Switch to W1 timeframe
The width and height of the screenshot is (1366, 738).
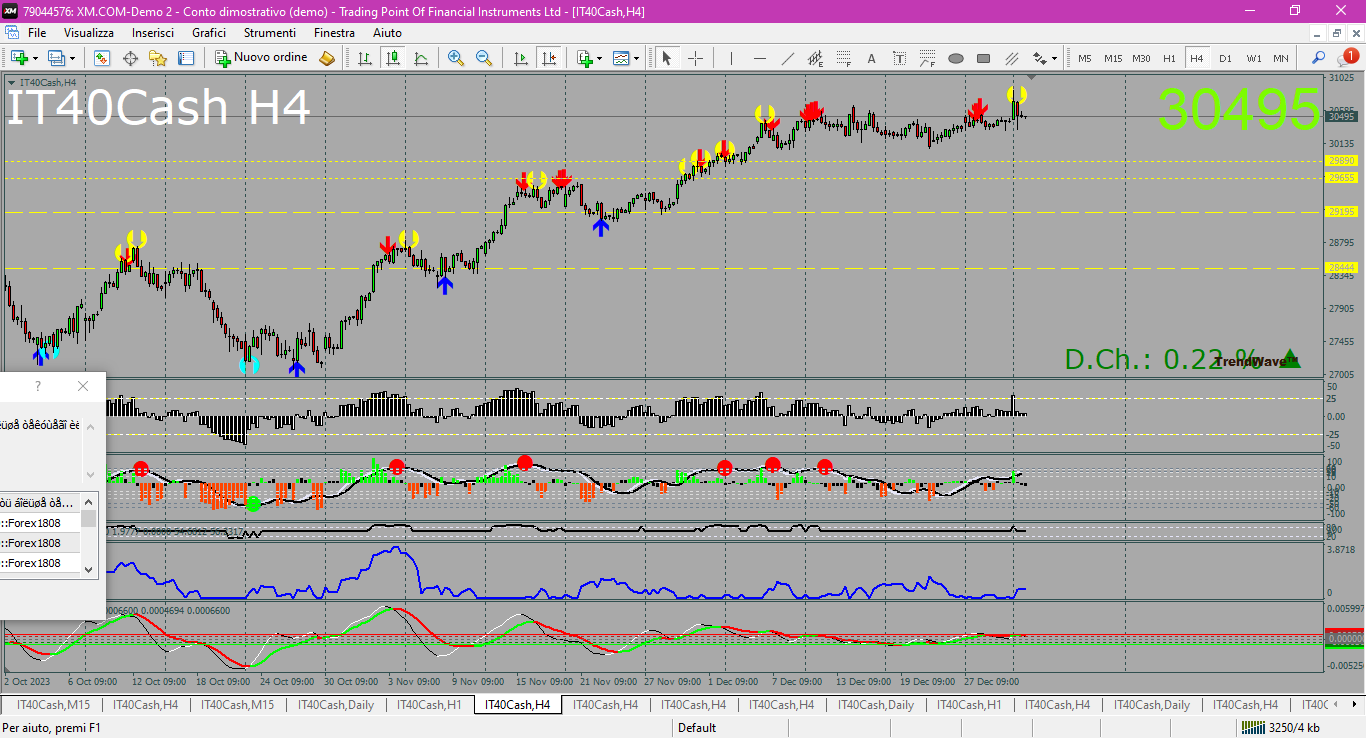click(1254, 58)
